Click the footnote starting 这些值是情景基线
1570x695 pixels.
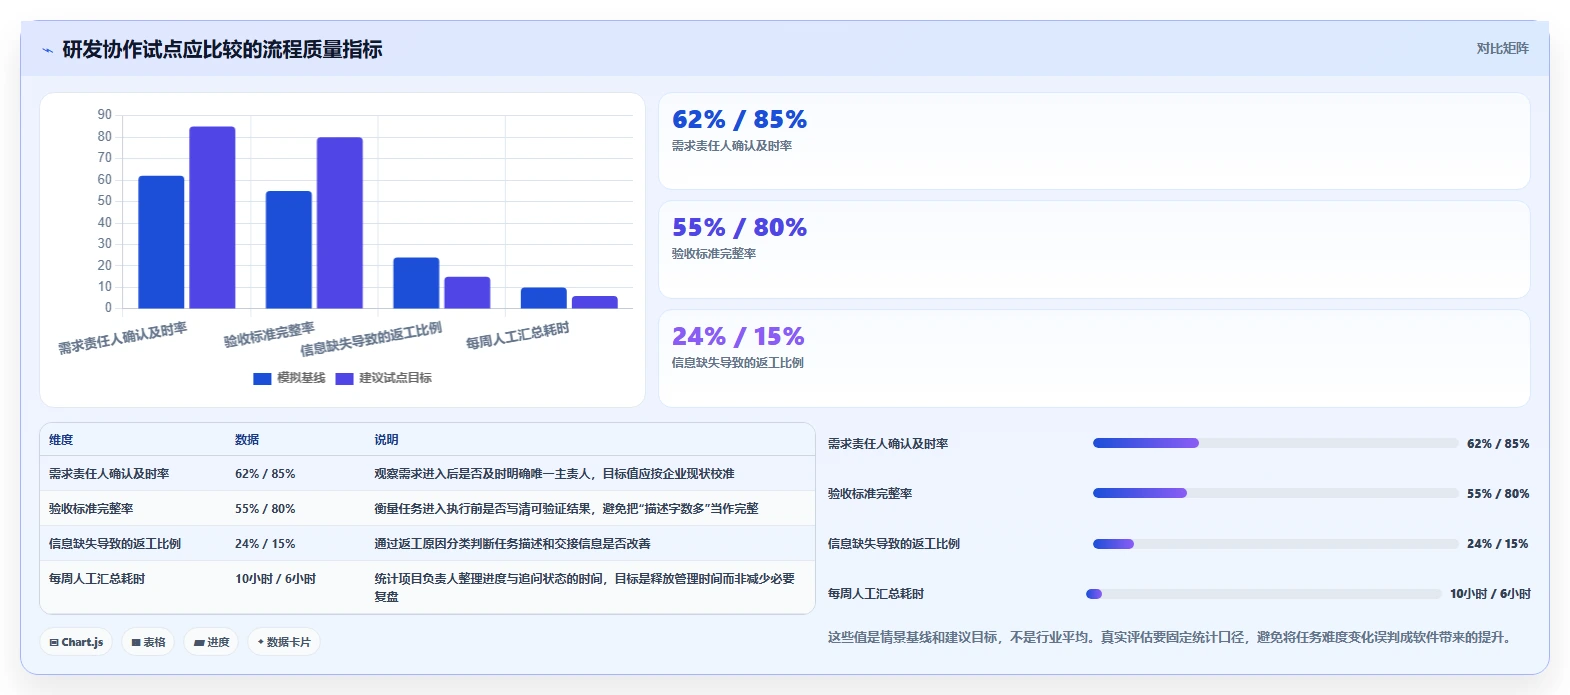coord(1172,637)
